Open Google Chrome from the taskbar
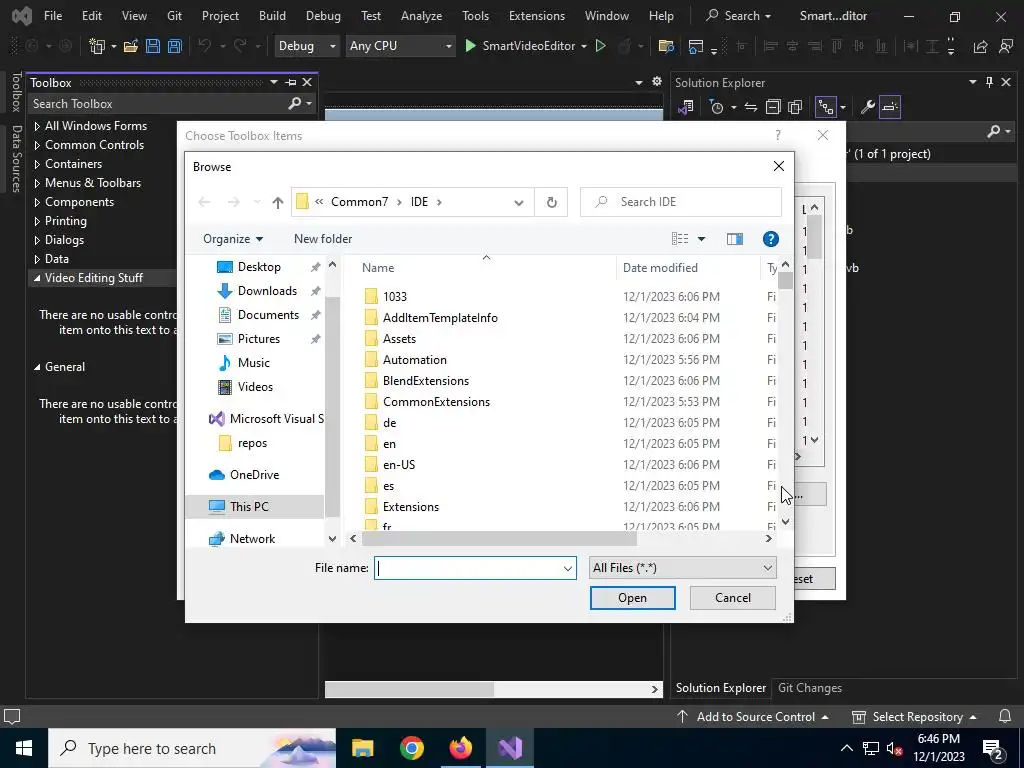Screen dimensions: 1024x768 [x=411, y=748]
